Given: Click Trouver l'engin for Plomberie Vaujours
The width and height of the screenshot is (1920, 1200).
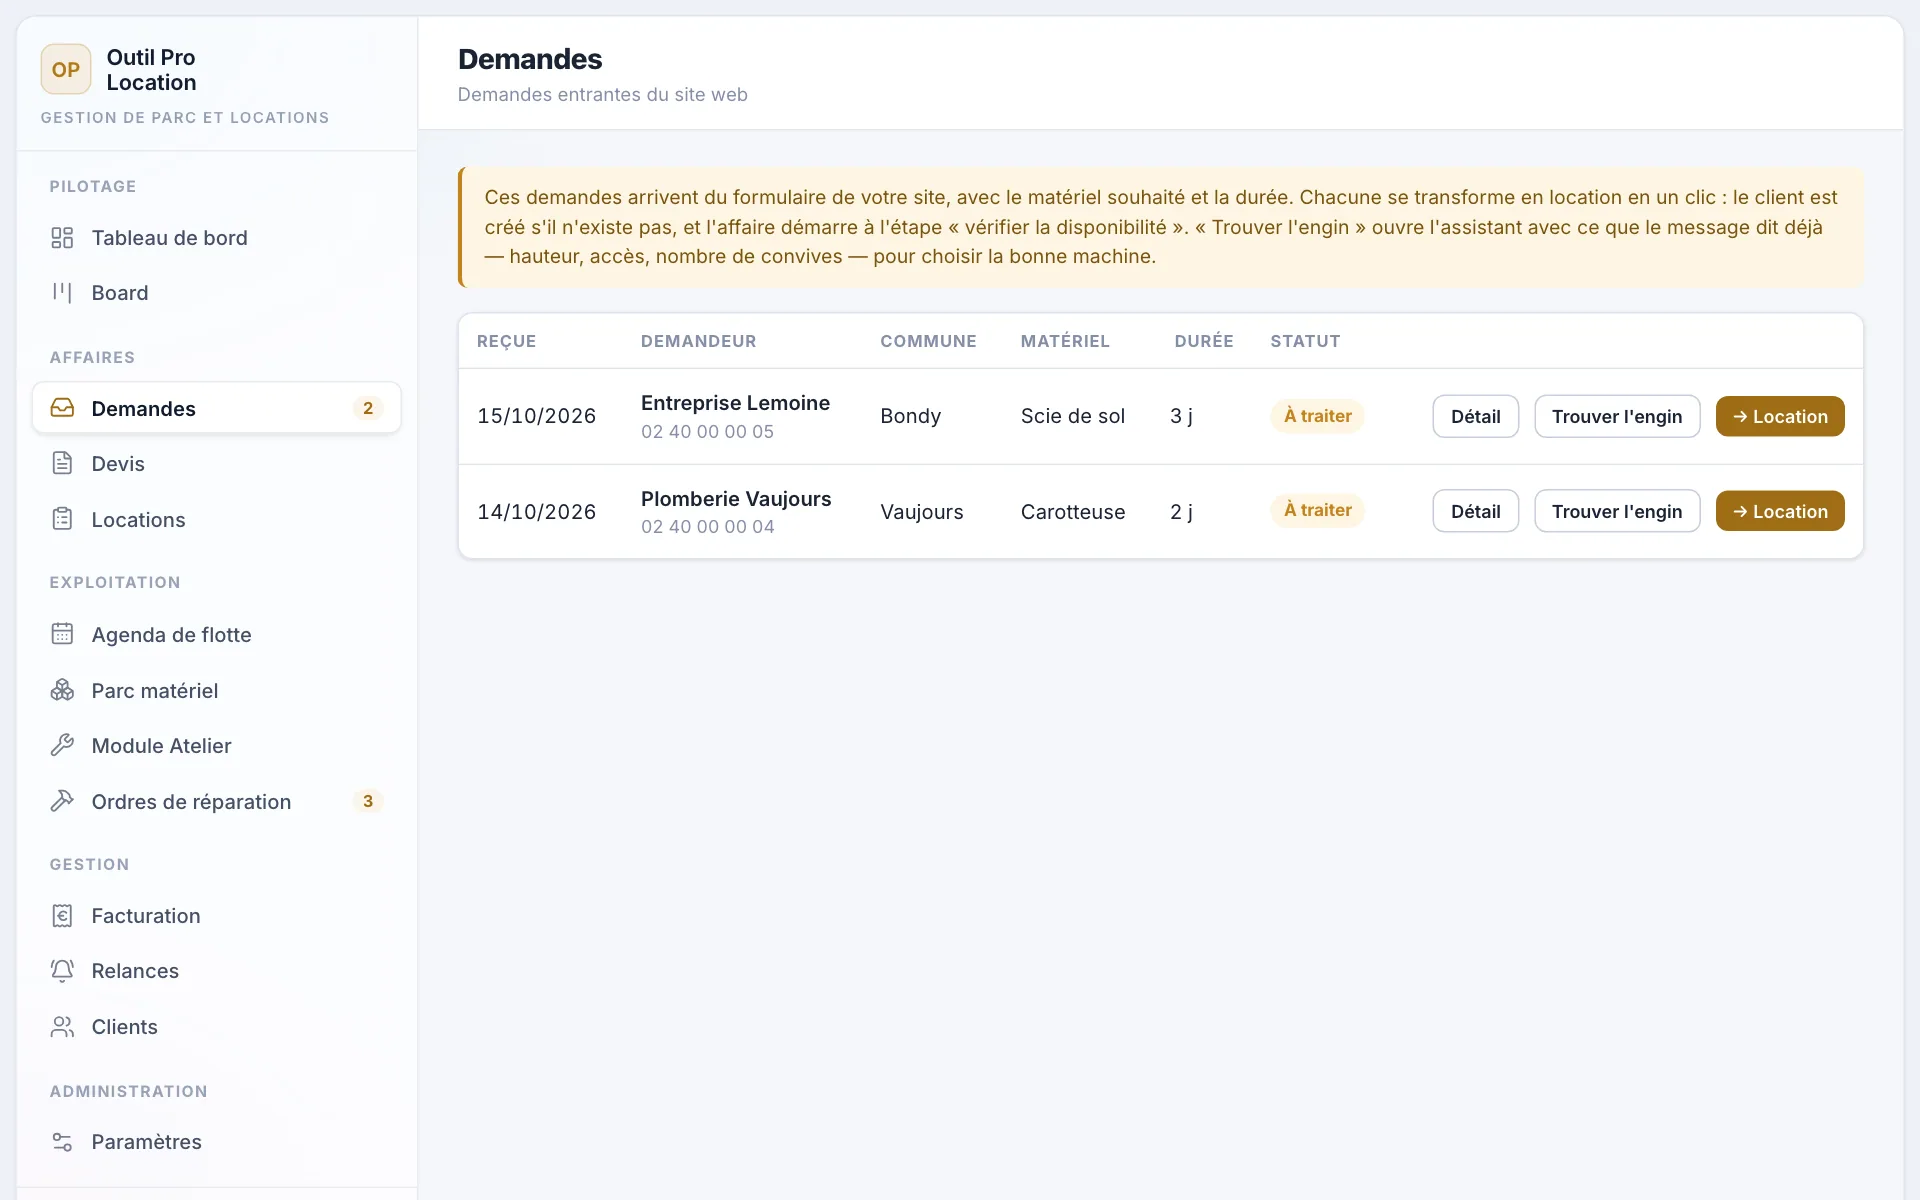Looking at the screenshot, I should [1617, 511].
